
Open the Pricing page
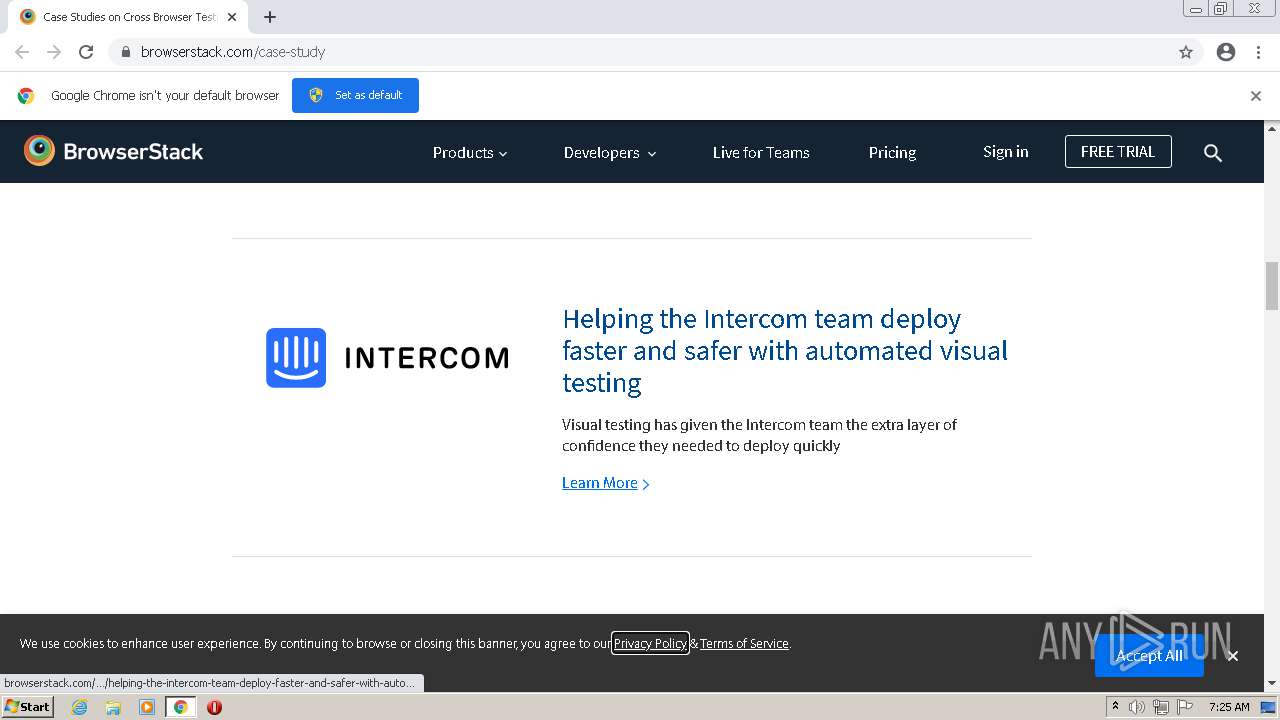pos(892,153)
